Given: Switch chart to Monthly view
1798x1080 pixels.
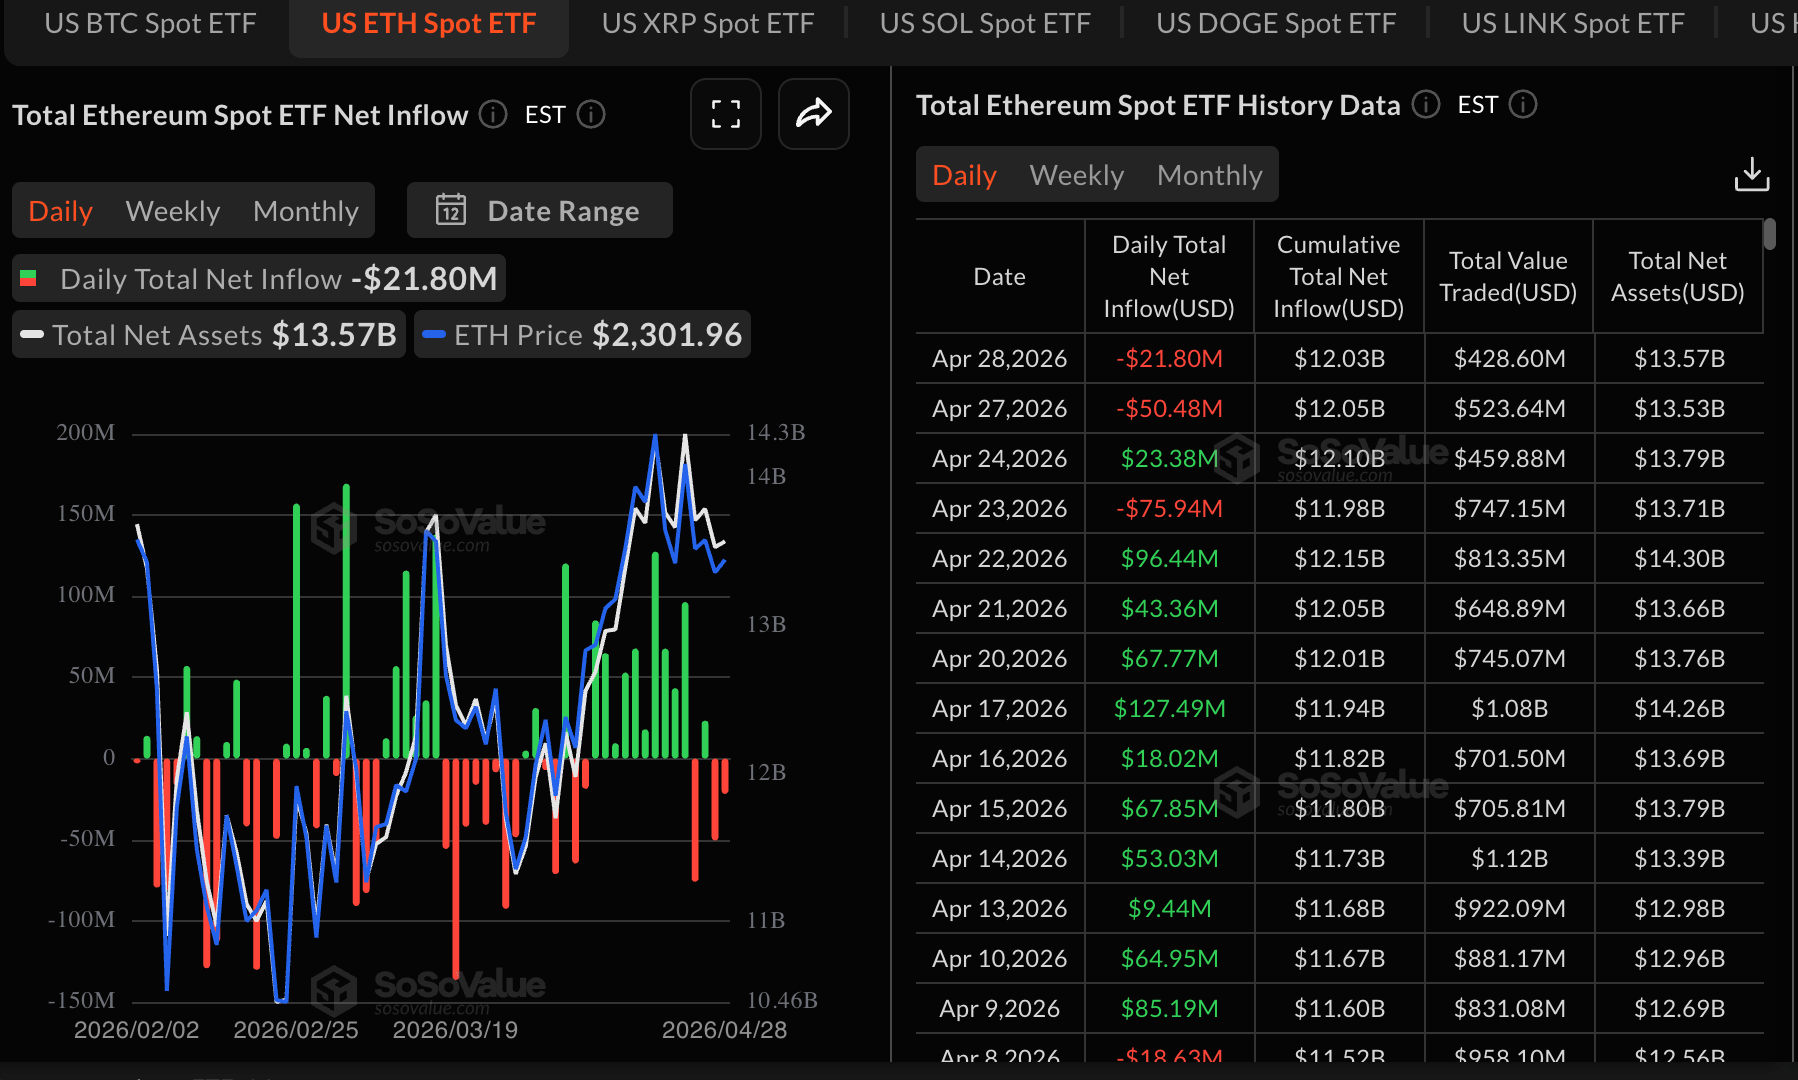Looking at the screenshot, I should click(x=305, y=211).
